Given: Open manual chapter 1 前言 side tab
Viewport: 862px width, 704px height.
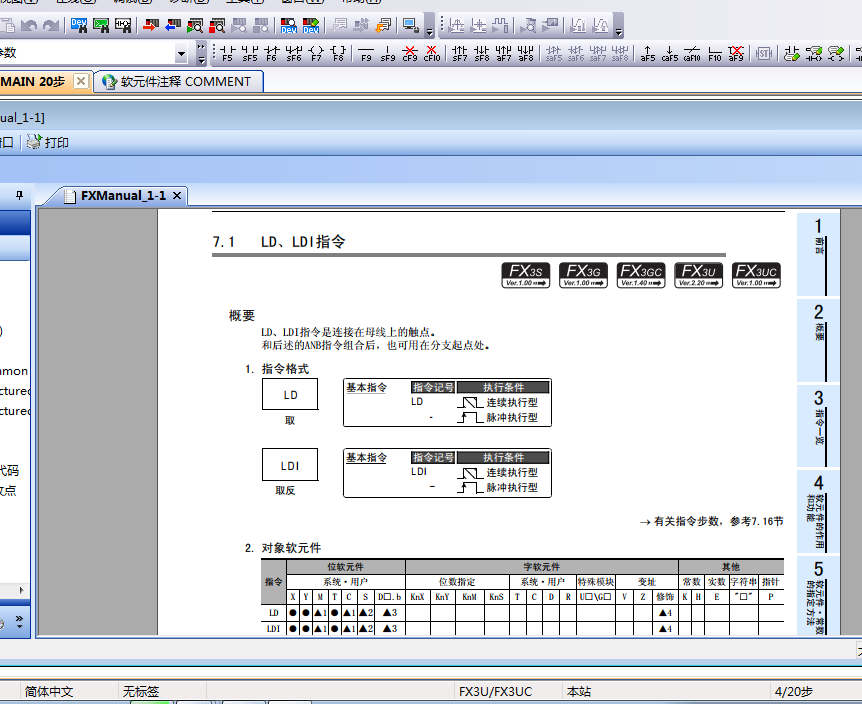Looking at the screenshot, I should coord(818,239).
